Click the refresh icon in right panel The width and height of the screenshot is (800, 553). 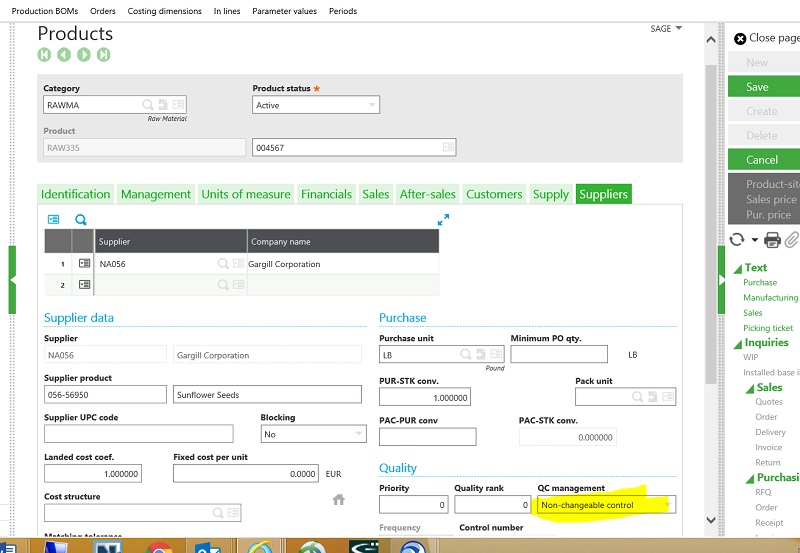(x=737, y=240)
